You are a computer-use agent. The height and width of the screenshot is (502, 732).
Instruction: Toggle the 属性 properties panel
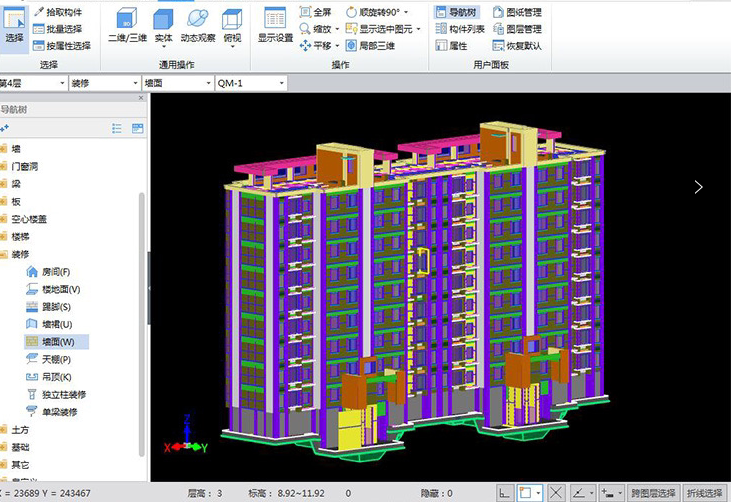451,46
